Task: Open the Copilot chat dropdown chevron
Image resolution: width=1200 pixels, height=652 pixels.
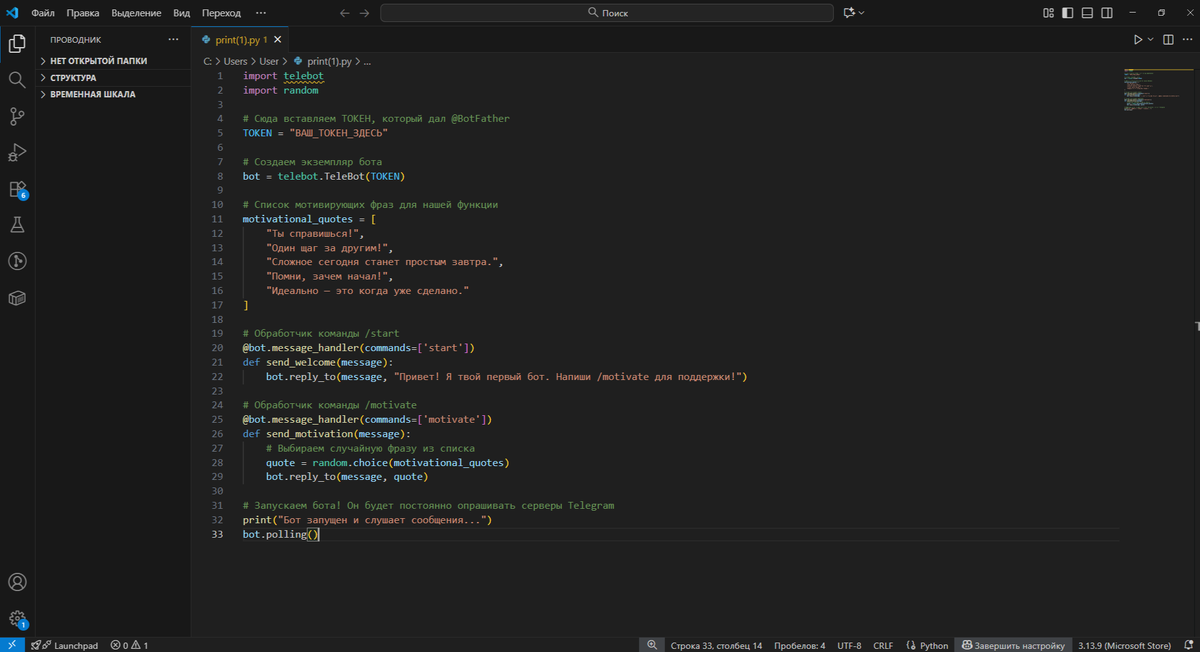Action: click(x=861, y=13)
